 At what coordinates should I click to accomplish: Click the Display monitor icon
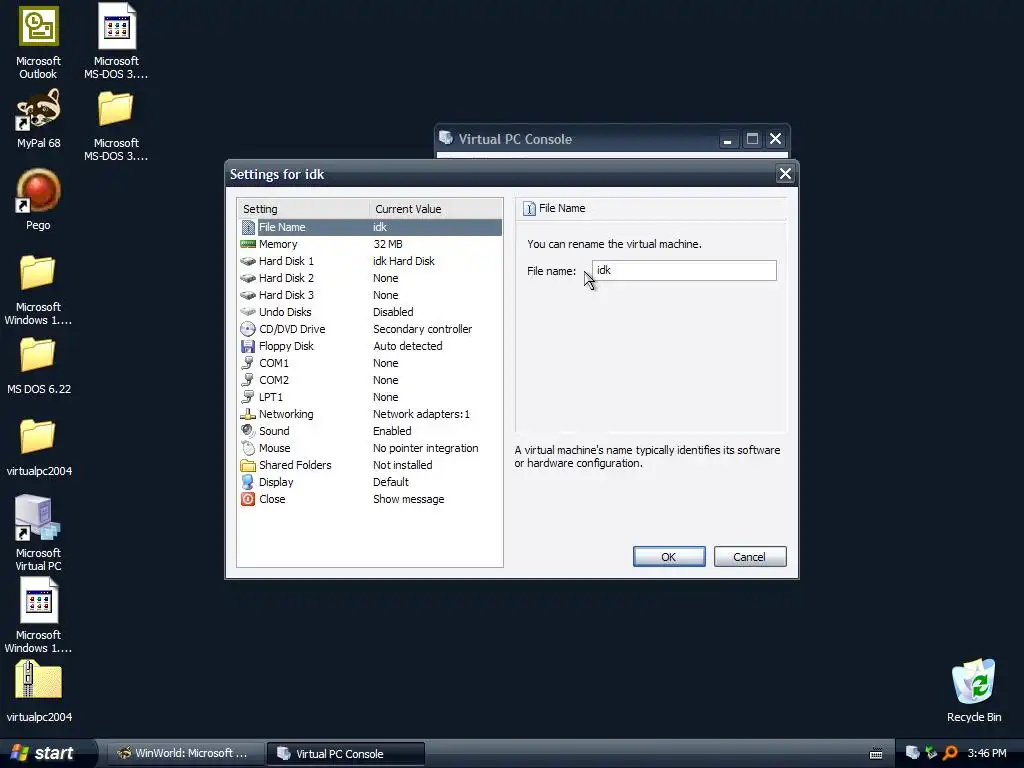tap(248, 482)
